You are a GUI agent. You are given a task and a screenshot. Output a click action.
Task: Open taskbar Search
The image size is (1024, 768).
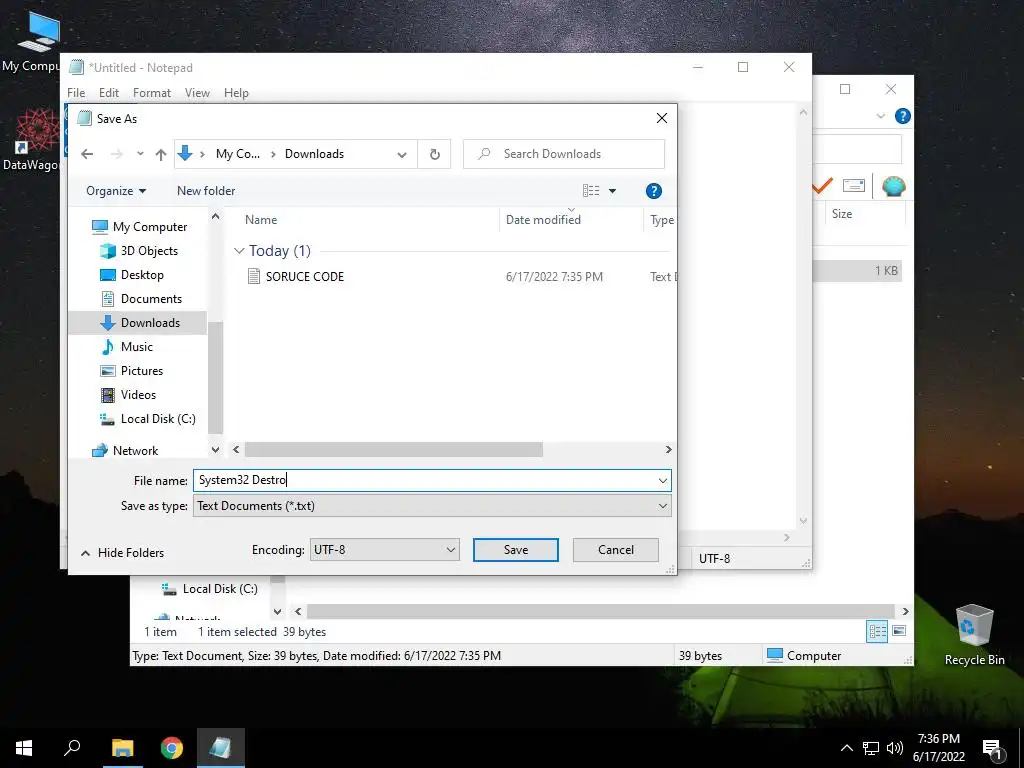point(72,748)
